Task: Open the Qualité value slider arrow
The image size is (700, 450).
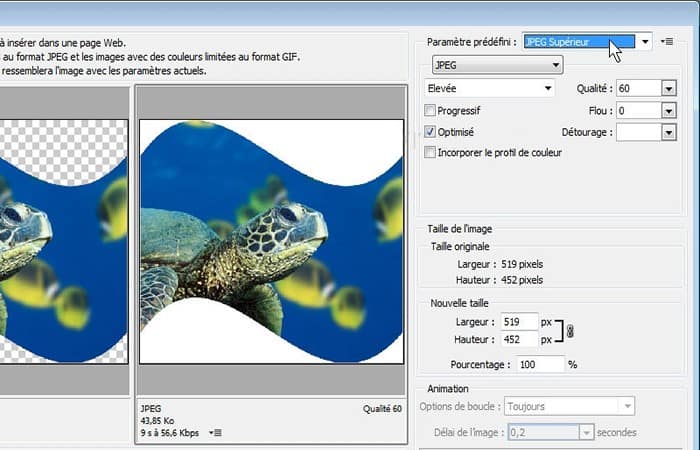Action: tap(668, 88)
